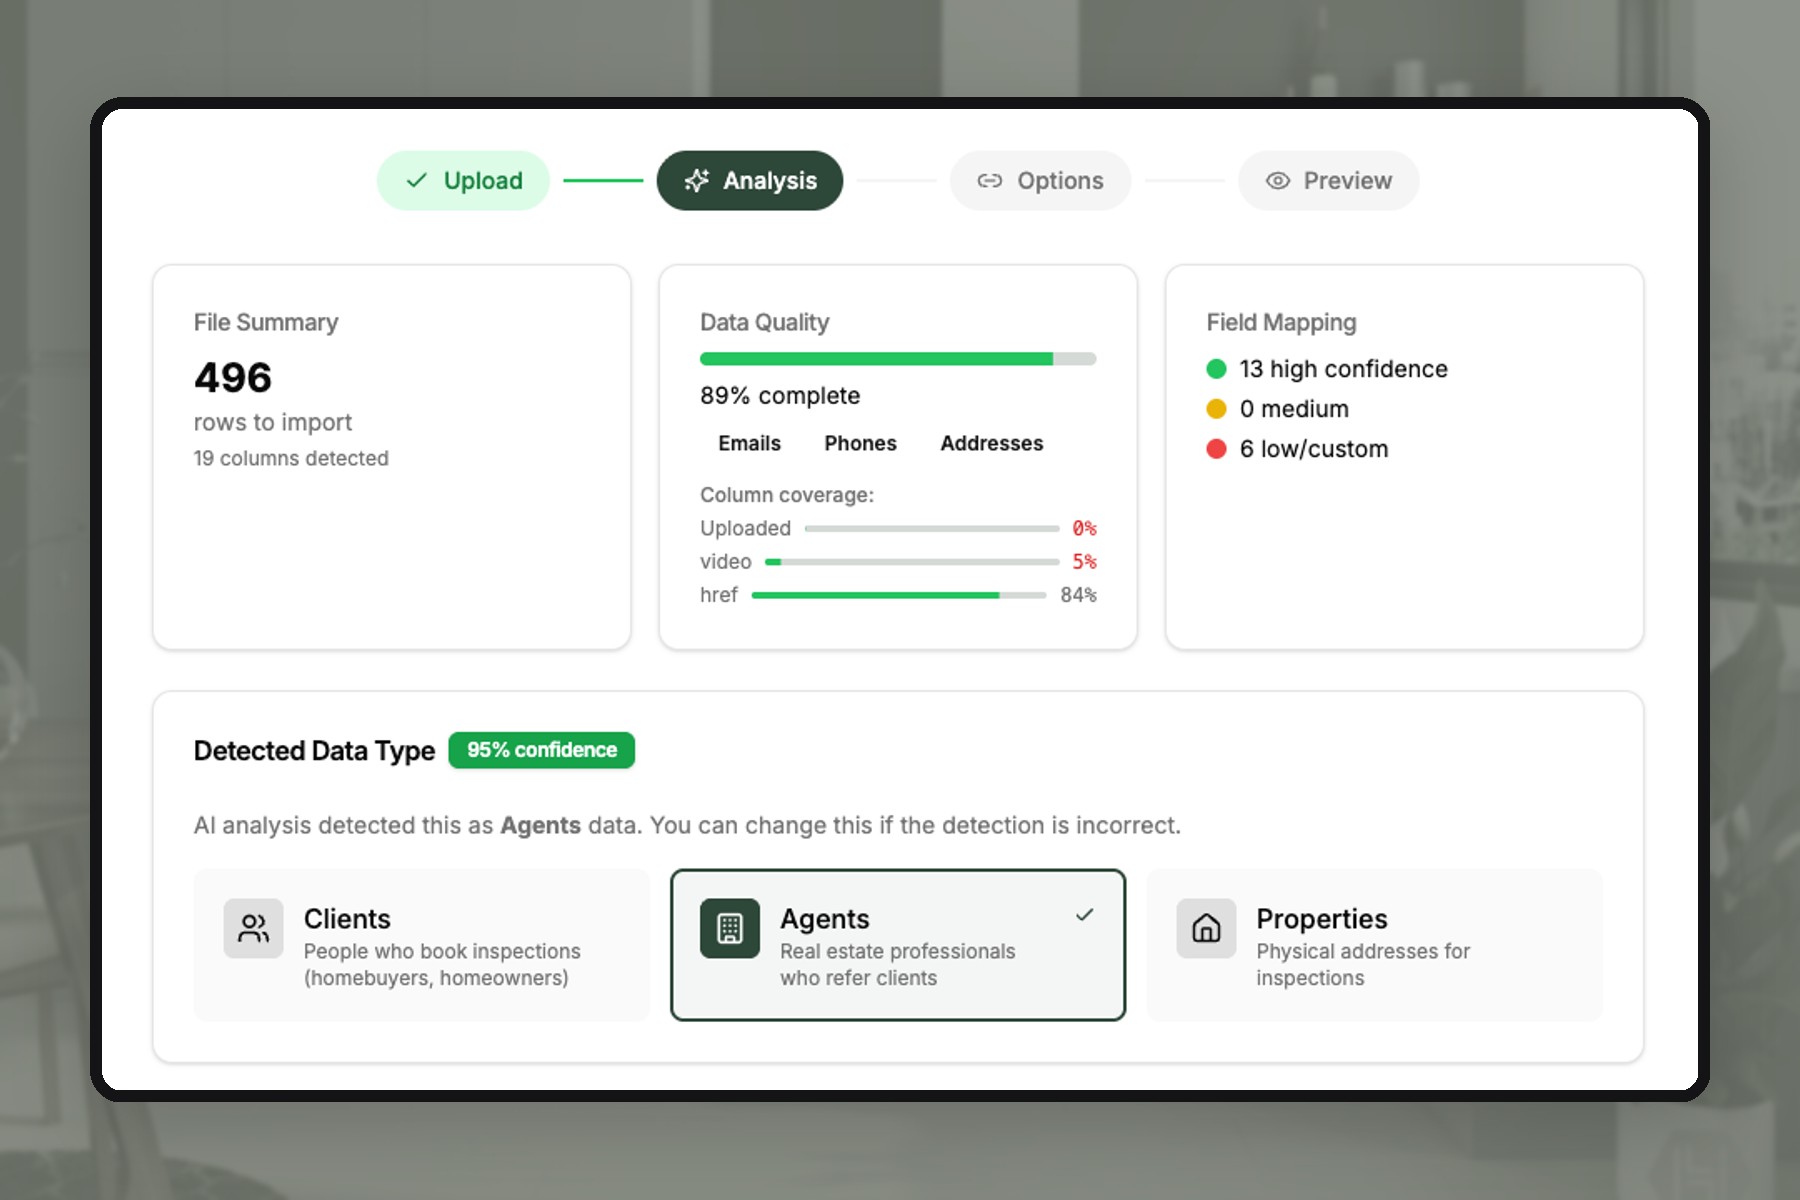The width and height of the screenshot is (1800, 1200).
Task: Click the Emails quality label
Action: (749, 443)
